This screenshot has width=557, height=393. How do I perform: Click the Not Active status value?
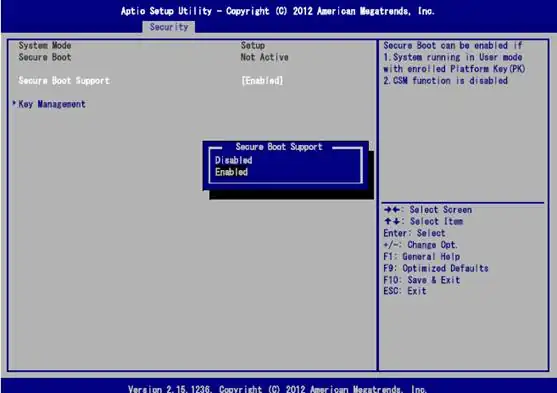coord(264,57)
